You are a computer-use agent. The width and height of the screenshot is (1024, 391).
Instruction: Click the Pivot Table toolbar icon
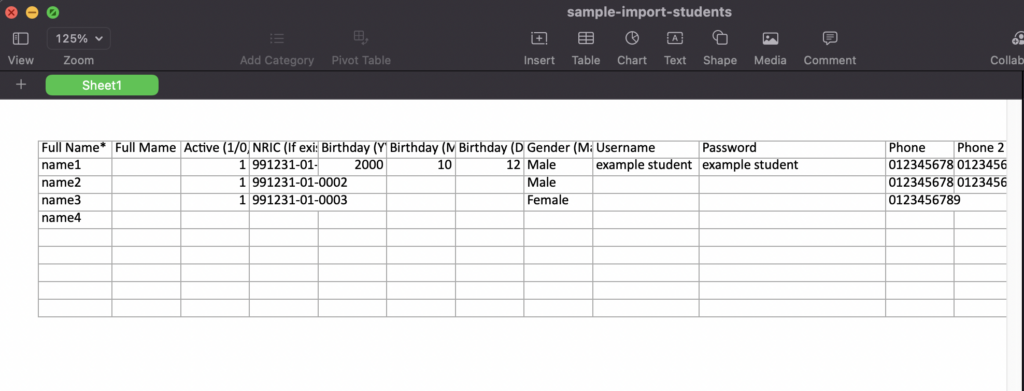pyautogui.click(x=361, y=38)
